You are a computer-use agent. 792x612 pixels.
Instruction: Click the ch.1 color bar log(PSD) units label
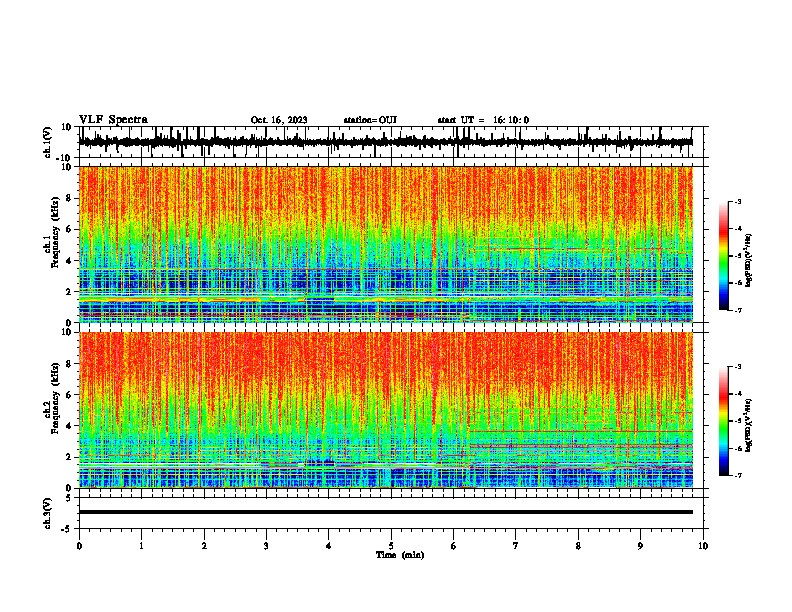(749, 261)
